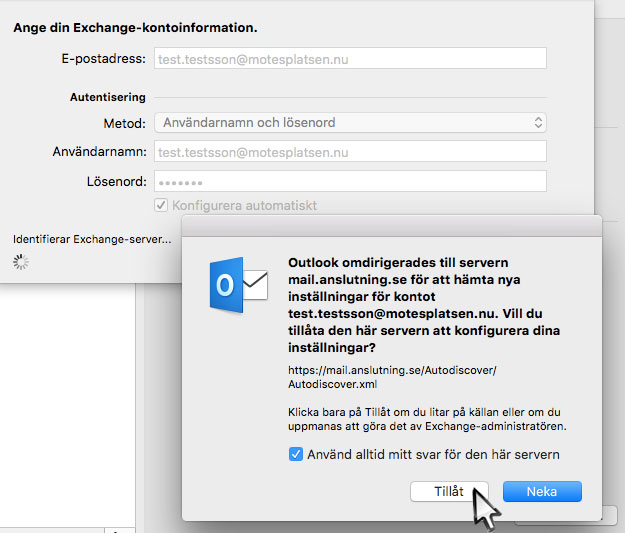This screenshot has height=533, width=625.
Task: Click the Tillåt button
Action: (449, 491)
